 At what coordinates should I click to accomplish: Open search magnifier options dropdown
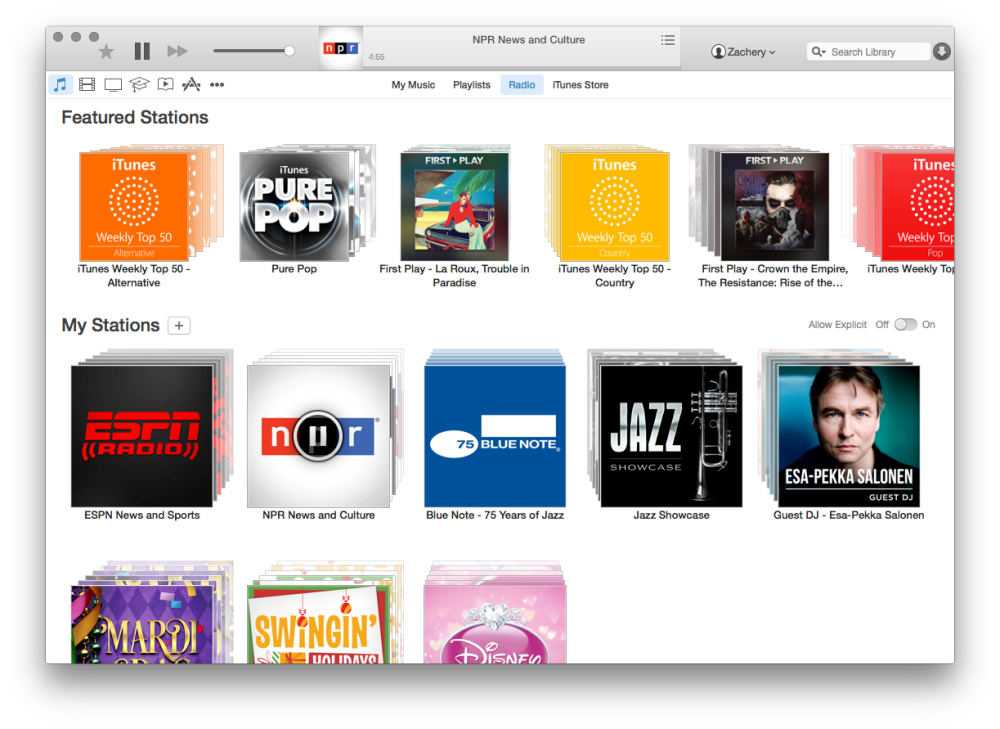[818, 52]
